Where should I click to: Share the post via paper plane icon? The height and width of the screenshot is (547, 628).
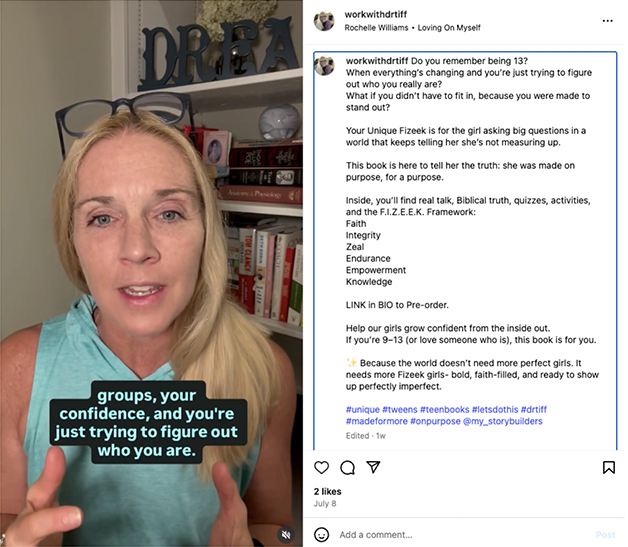(373, 467)
